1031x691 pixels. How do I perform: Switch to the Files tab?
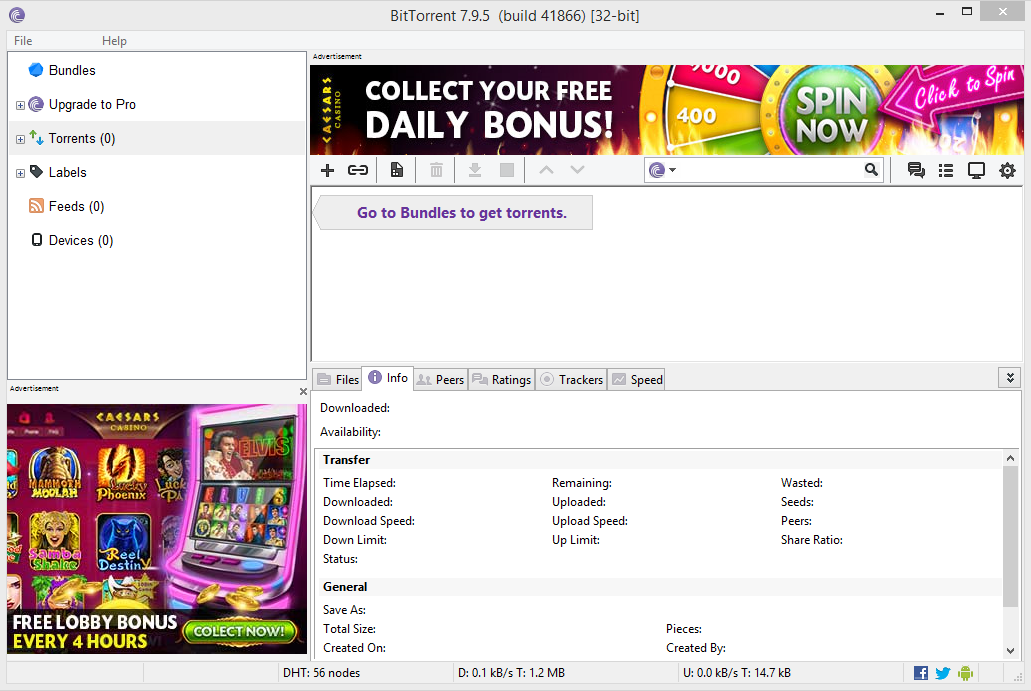coord(338,379)
